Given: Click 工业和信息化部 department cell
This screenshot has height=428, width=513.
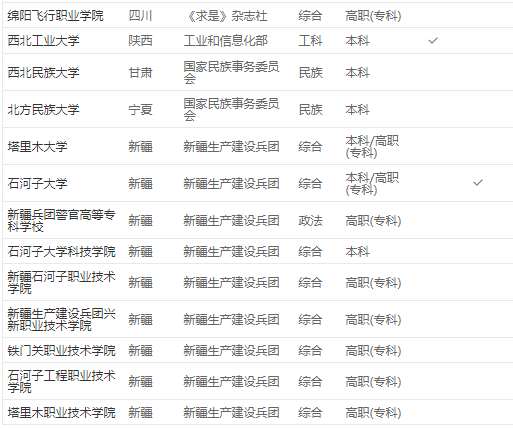Looking at the screenshot, I should coord(226,41).
